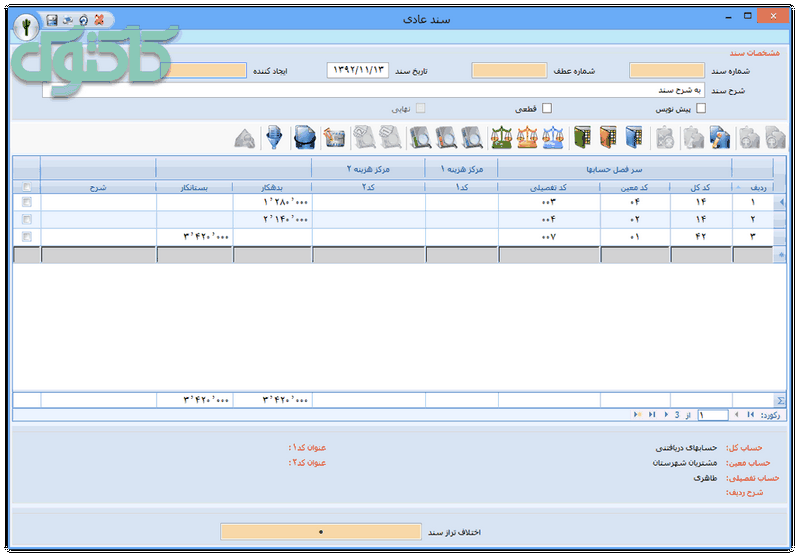Click the circular refresh arrow icon in title bar
The width and height of the screenshot is (800, 558).
click(x=84, y=20)
